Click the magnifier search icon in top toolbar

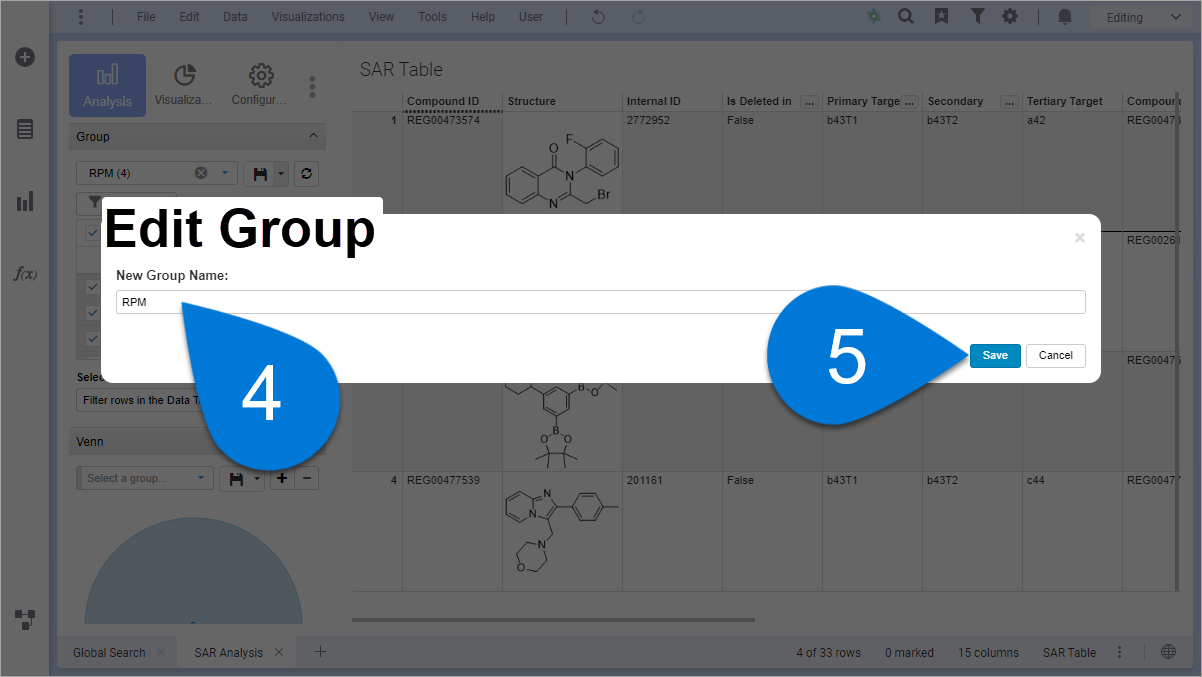(x=905, y=17)
